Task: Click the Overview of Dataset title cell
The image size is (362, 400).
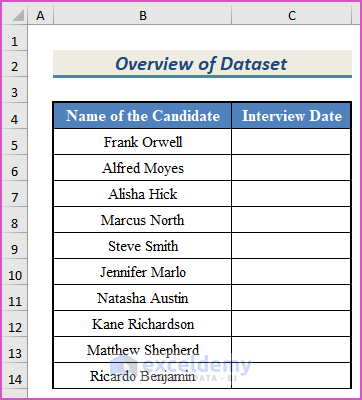Action: tap(202, 63)
